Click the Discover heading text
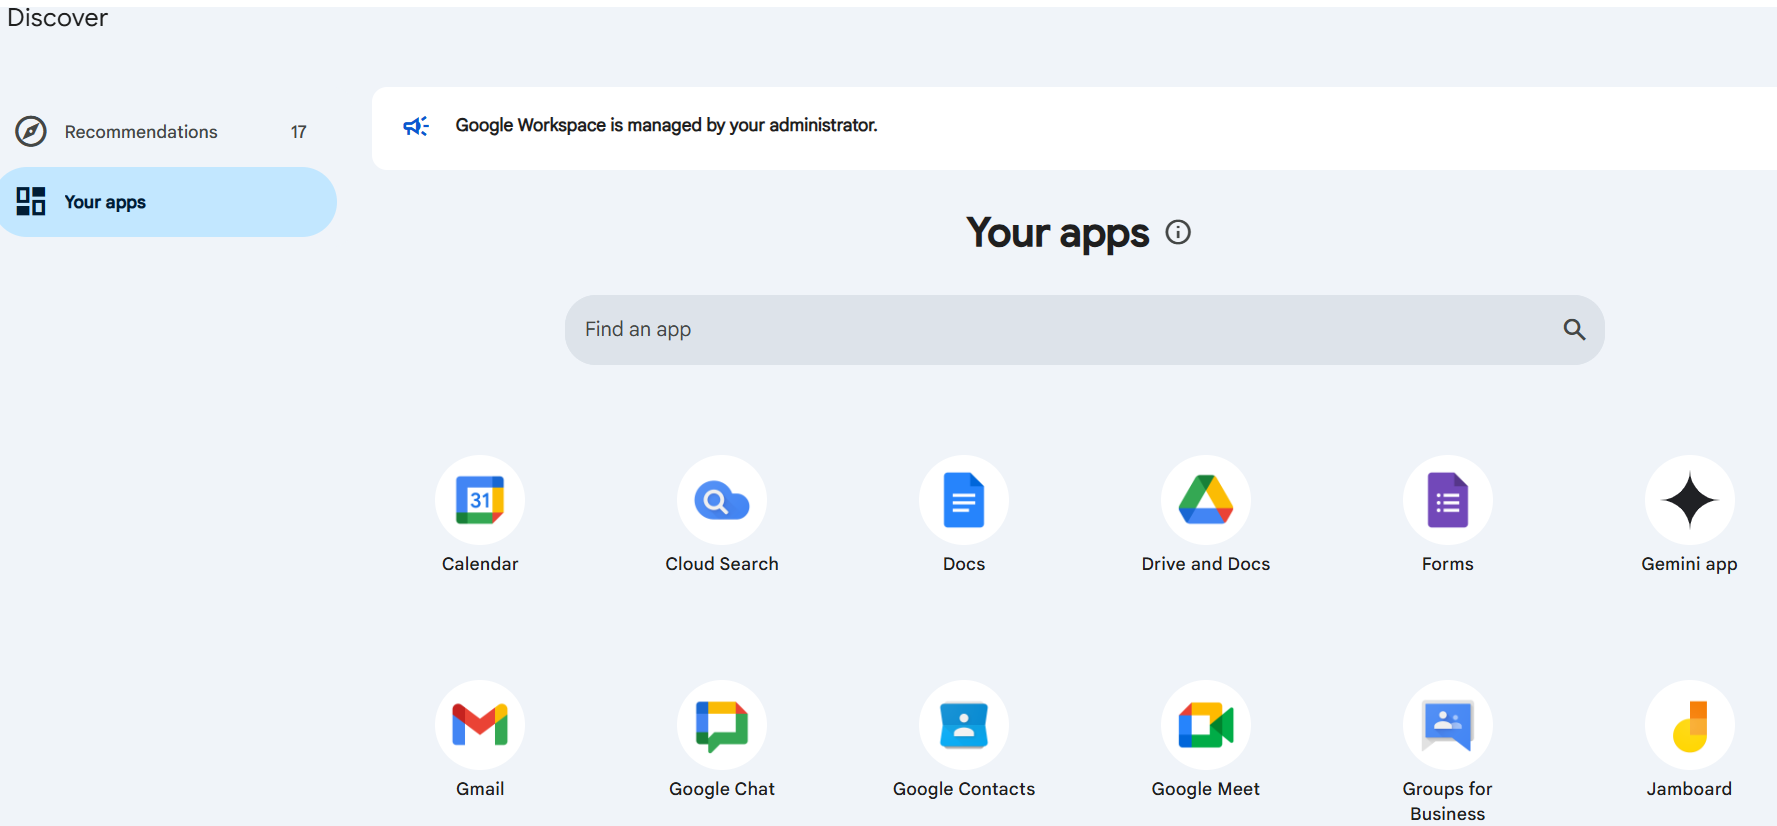Viewport: 1777px width, 826px height. [x=57, y=17]
